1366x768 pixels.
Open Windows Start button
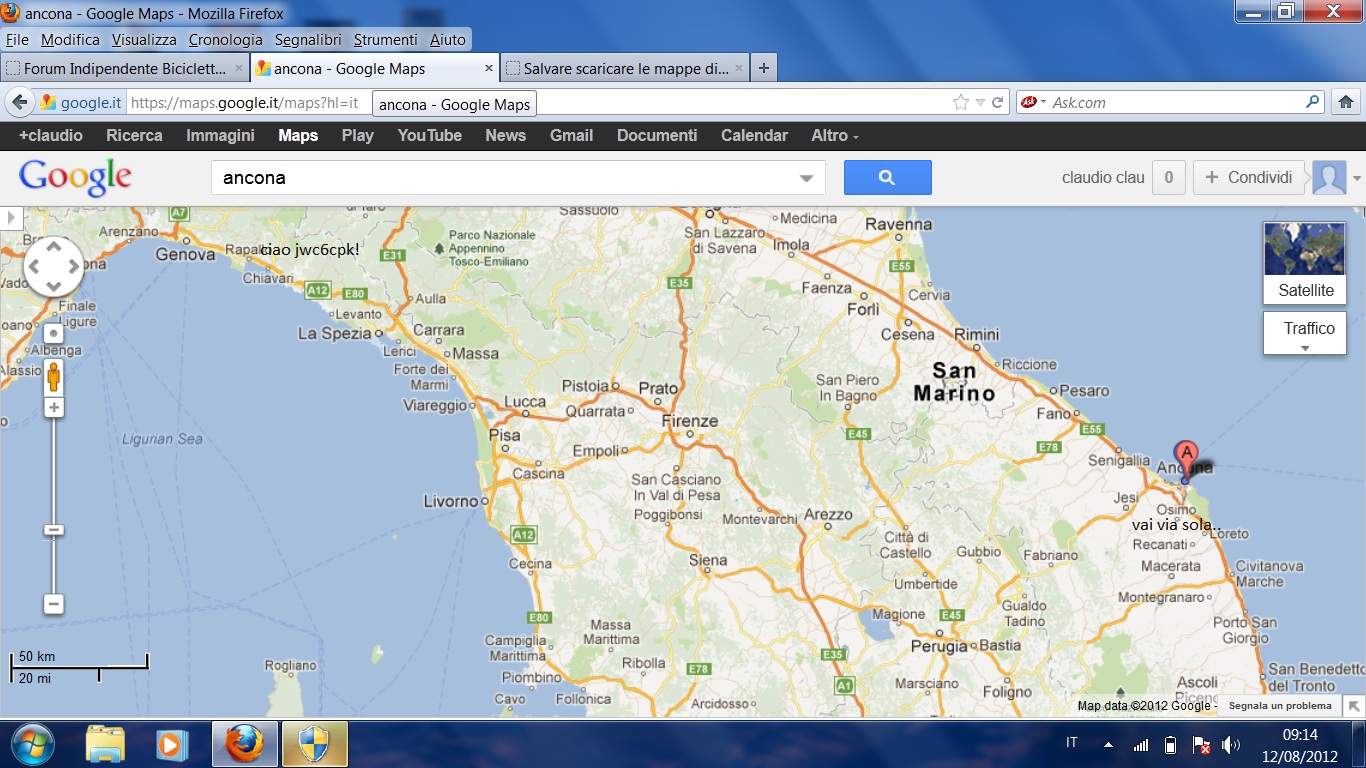coord(31,743)
